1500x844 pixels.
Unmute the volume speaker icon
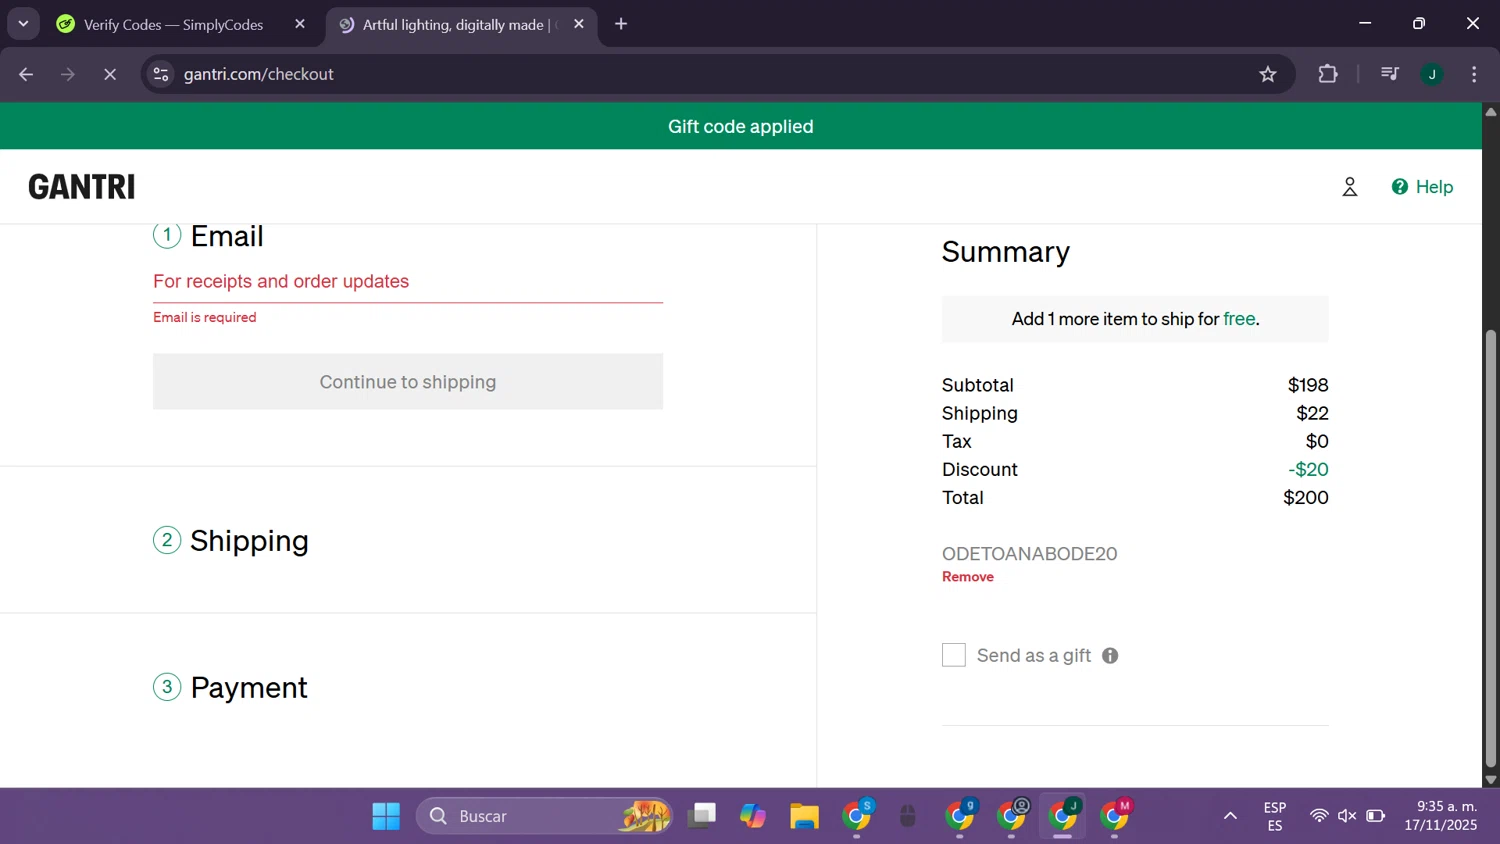(1347, 816)
